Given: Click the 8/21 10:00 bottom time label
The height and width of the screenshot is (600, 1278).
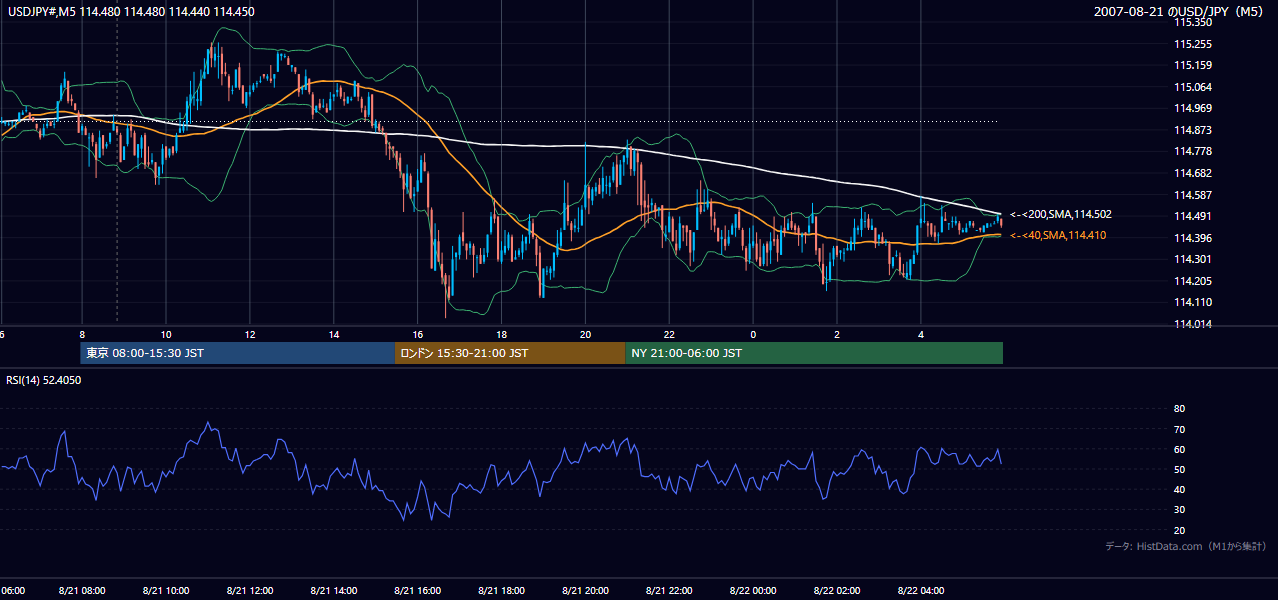Looking at the screenshot, I should tap(166, 590).
